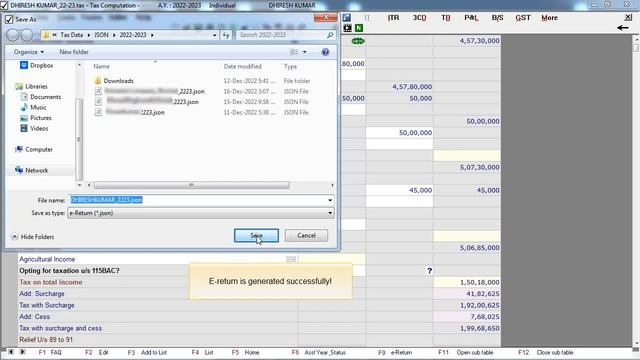Open the P&L menu
The image size is (640, 360).
(x=471, y=18)
